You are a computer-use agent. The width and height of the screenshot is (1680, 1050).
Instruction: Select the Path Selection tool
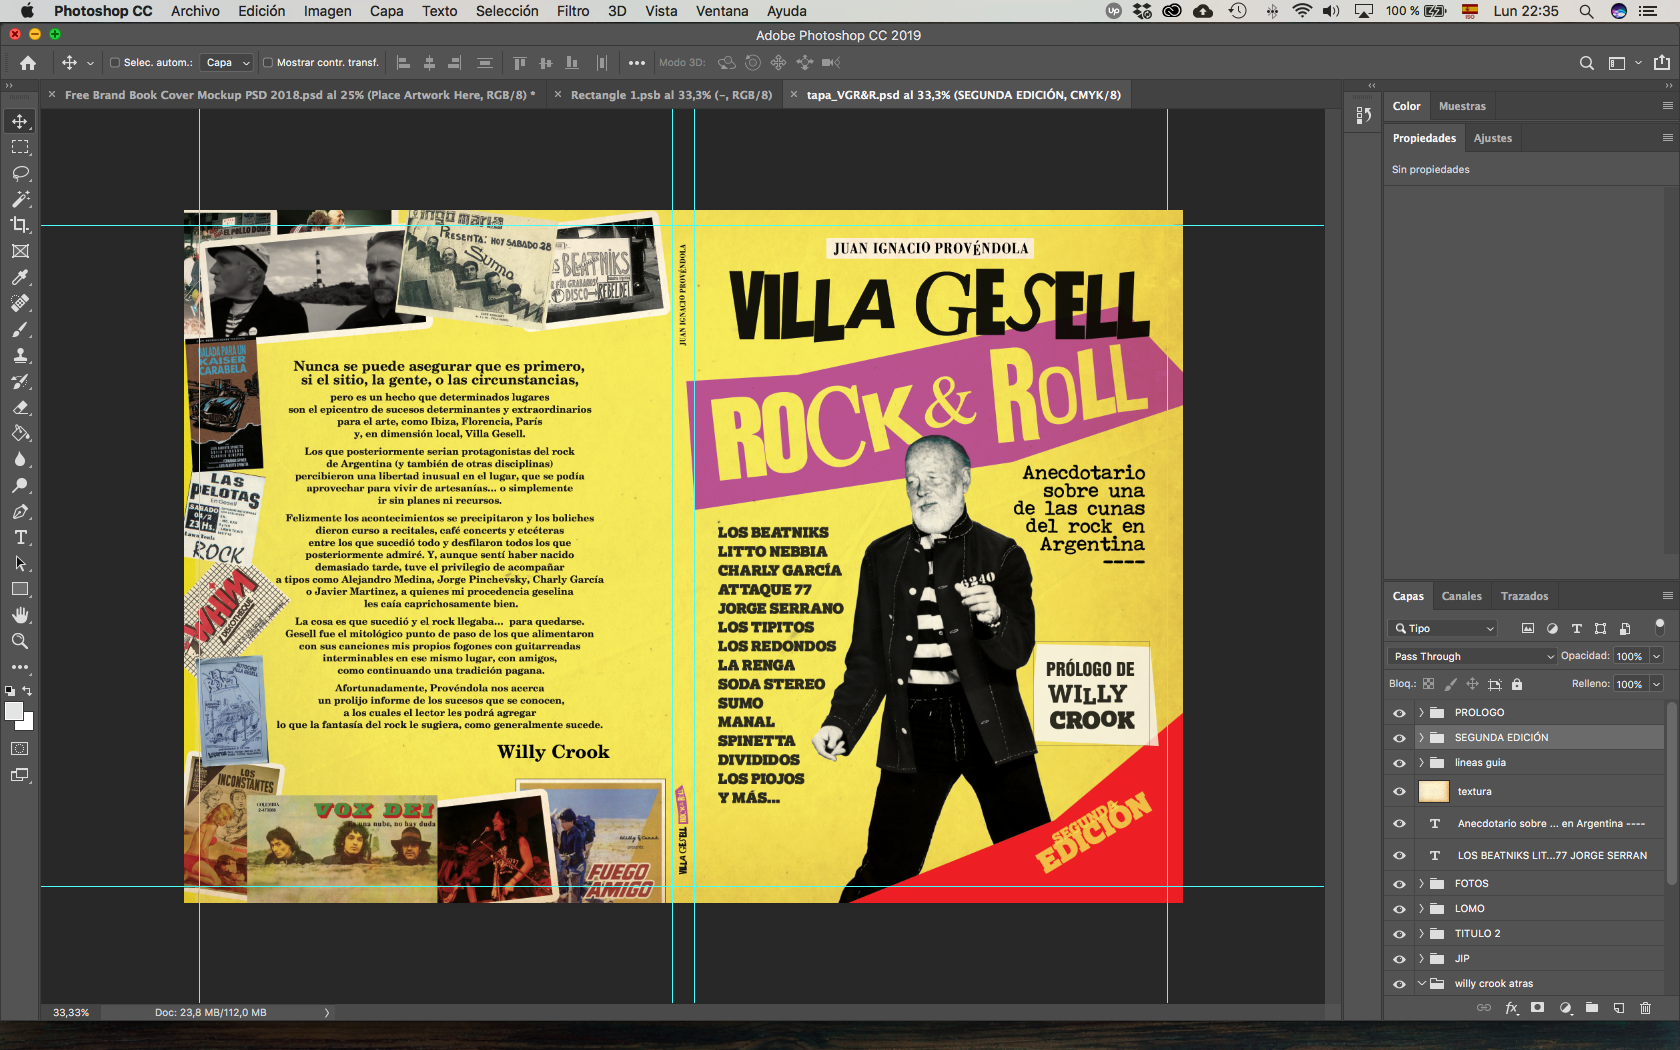click(20, 563)
